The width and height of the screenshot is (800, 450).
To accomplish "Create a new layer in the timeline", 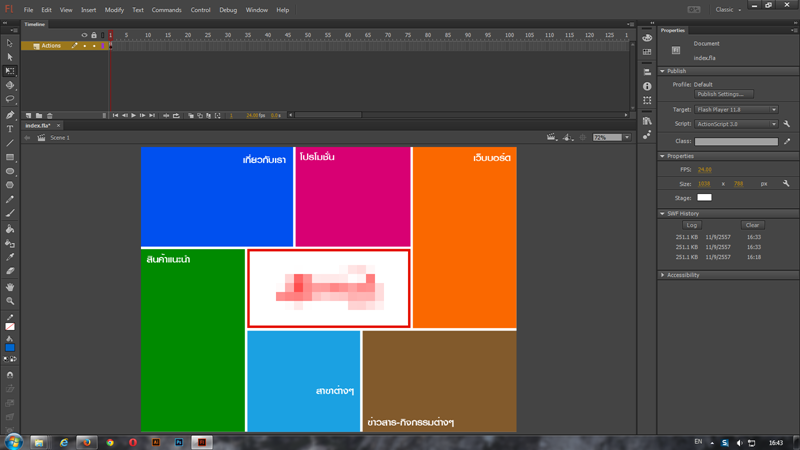I will click(x=28, y=116).
